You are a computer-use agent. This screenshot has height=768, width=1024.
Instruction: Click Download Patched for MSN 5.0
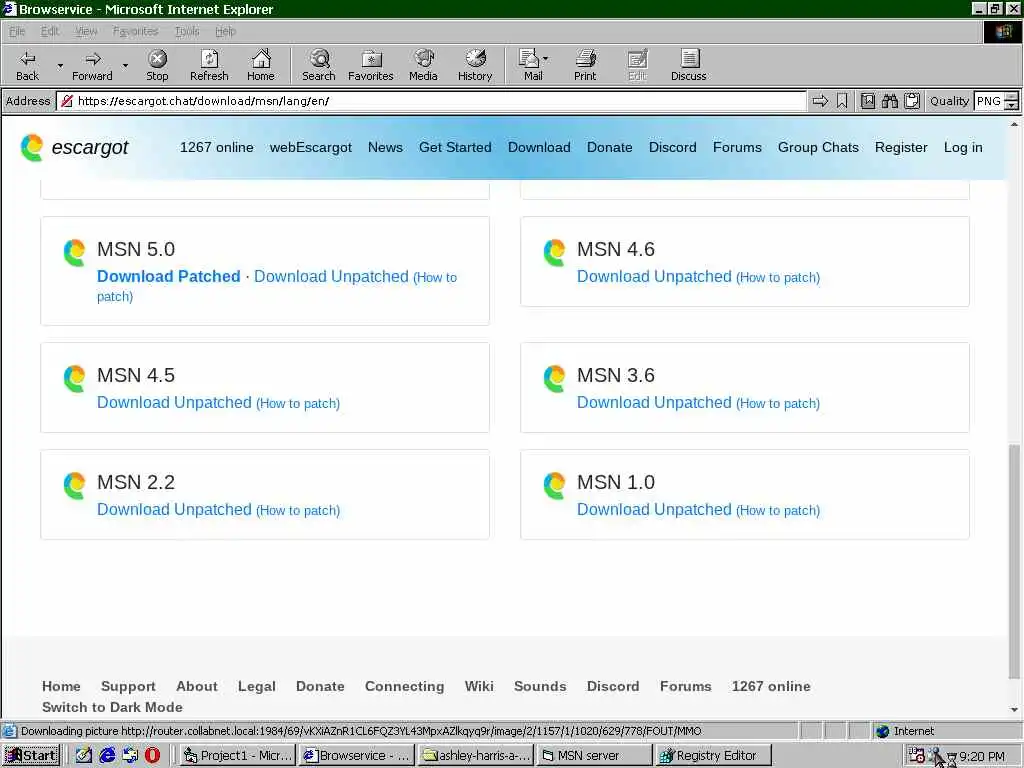point(168,276)
